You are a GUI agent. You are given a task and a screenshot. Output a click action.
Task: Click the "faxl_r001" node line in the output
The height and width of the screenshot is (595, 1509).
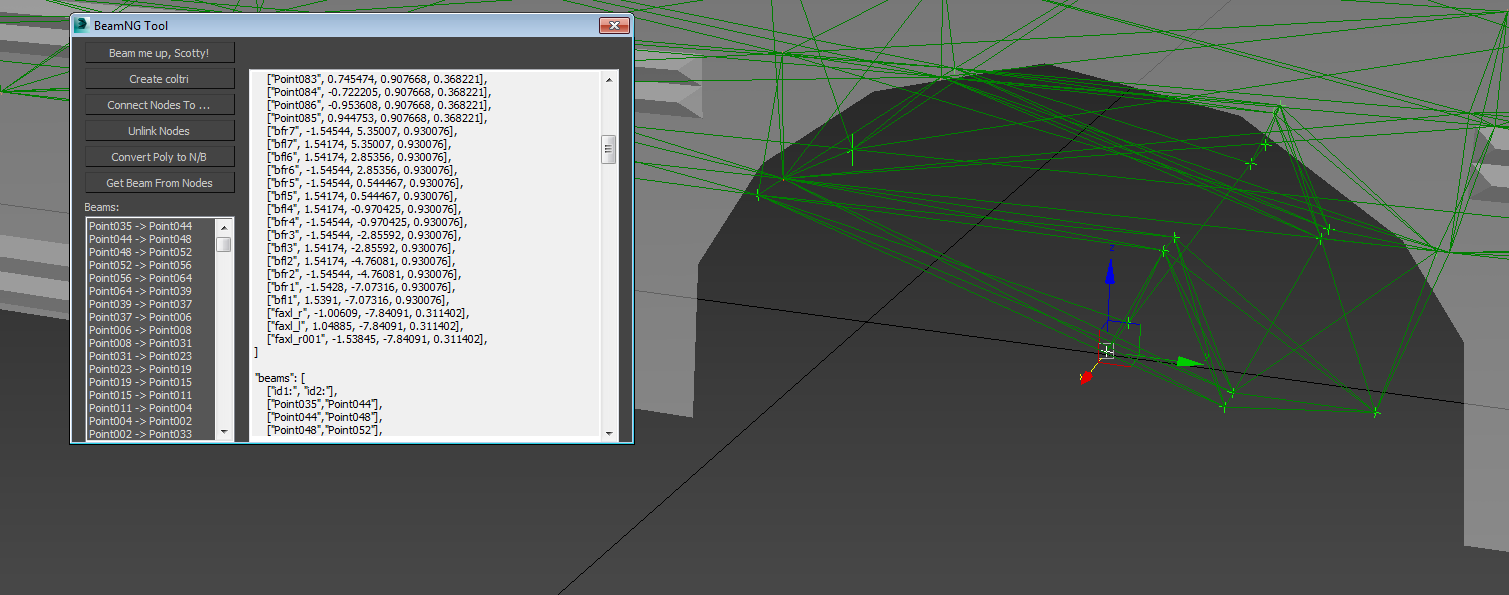[377, 338]
